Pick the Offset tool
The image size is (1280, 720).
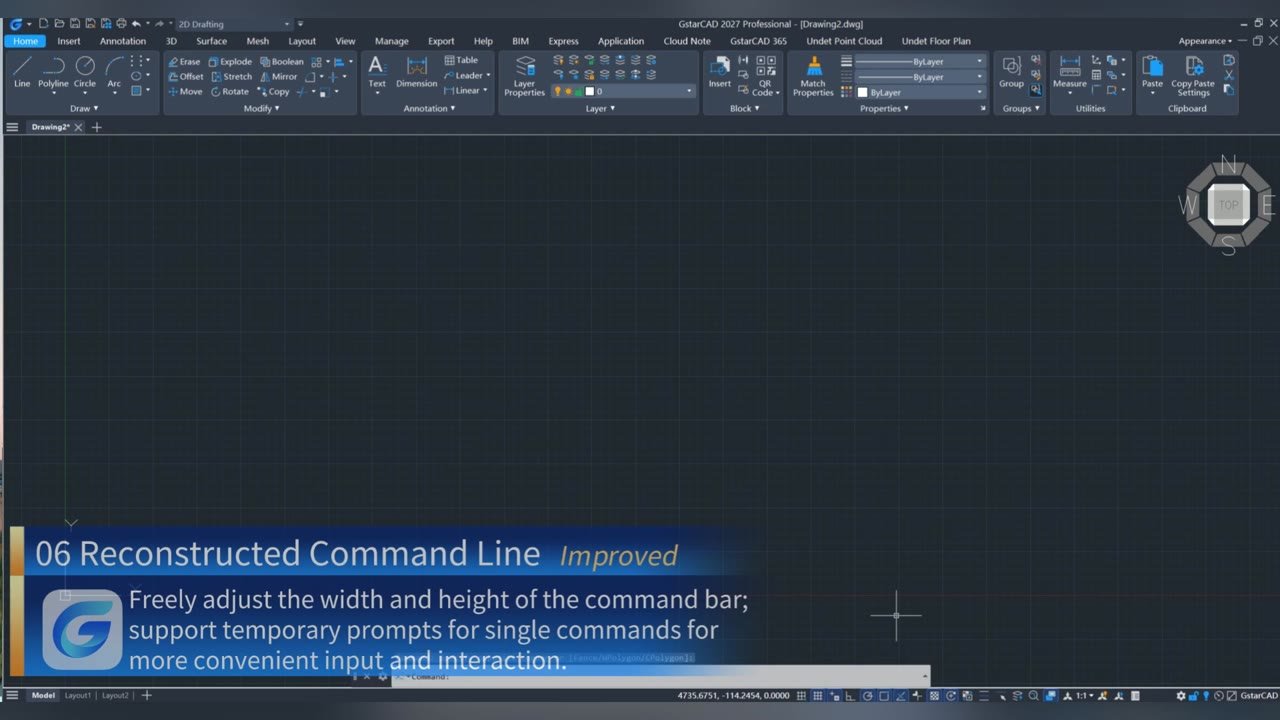pyautogui.click(x=185, y=76)
